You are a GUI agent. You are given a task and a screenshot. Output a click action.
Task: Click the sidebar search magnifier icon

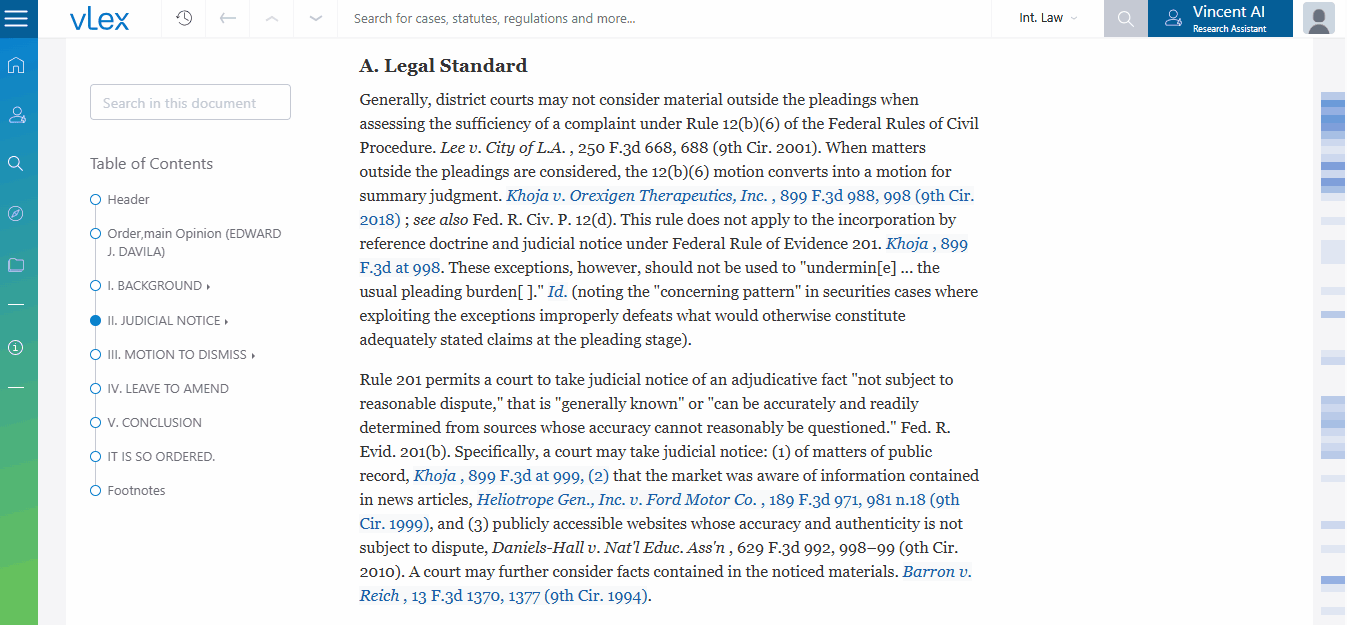[16, 163]
